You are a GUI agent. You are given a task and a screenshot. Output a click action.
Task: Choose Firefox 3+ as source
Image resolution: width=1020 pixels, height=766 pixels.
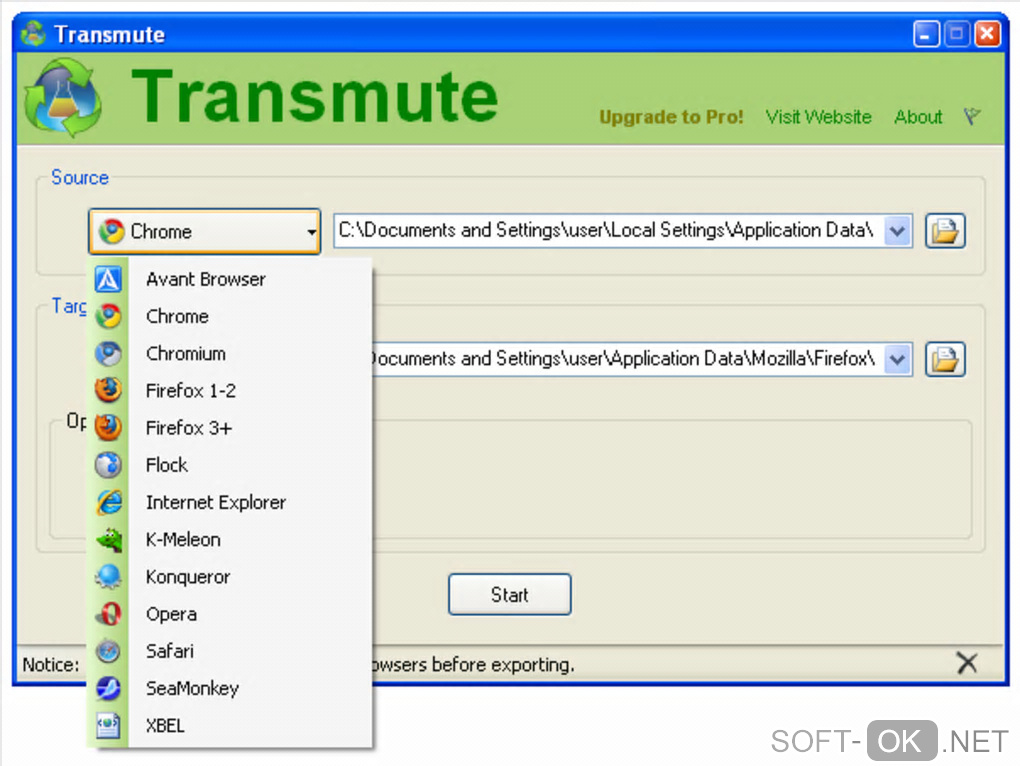pyautogui.click(x=230, y=428)
